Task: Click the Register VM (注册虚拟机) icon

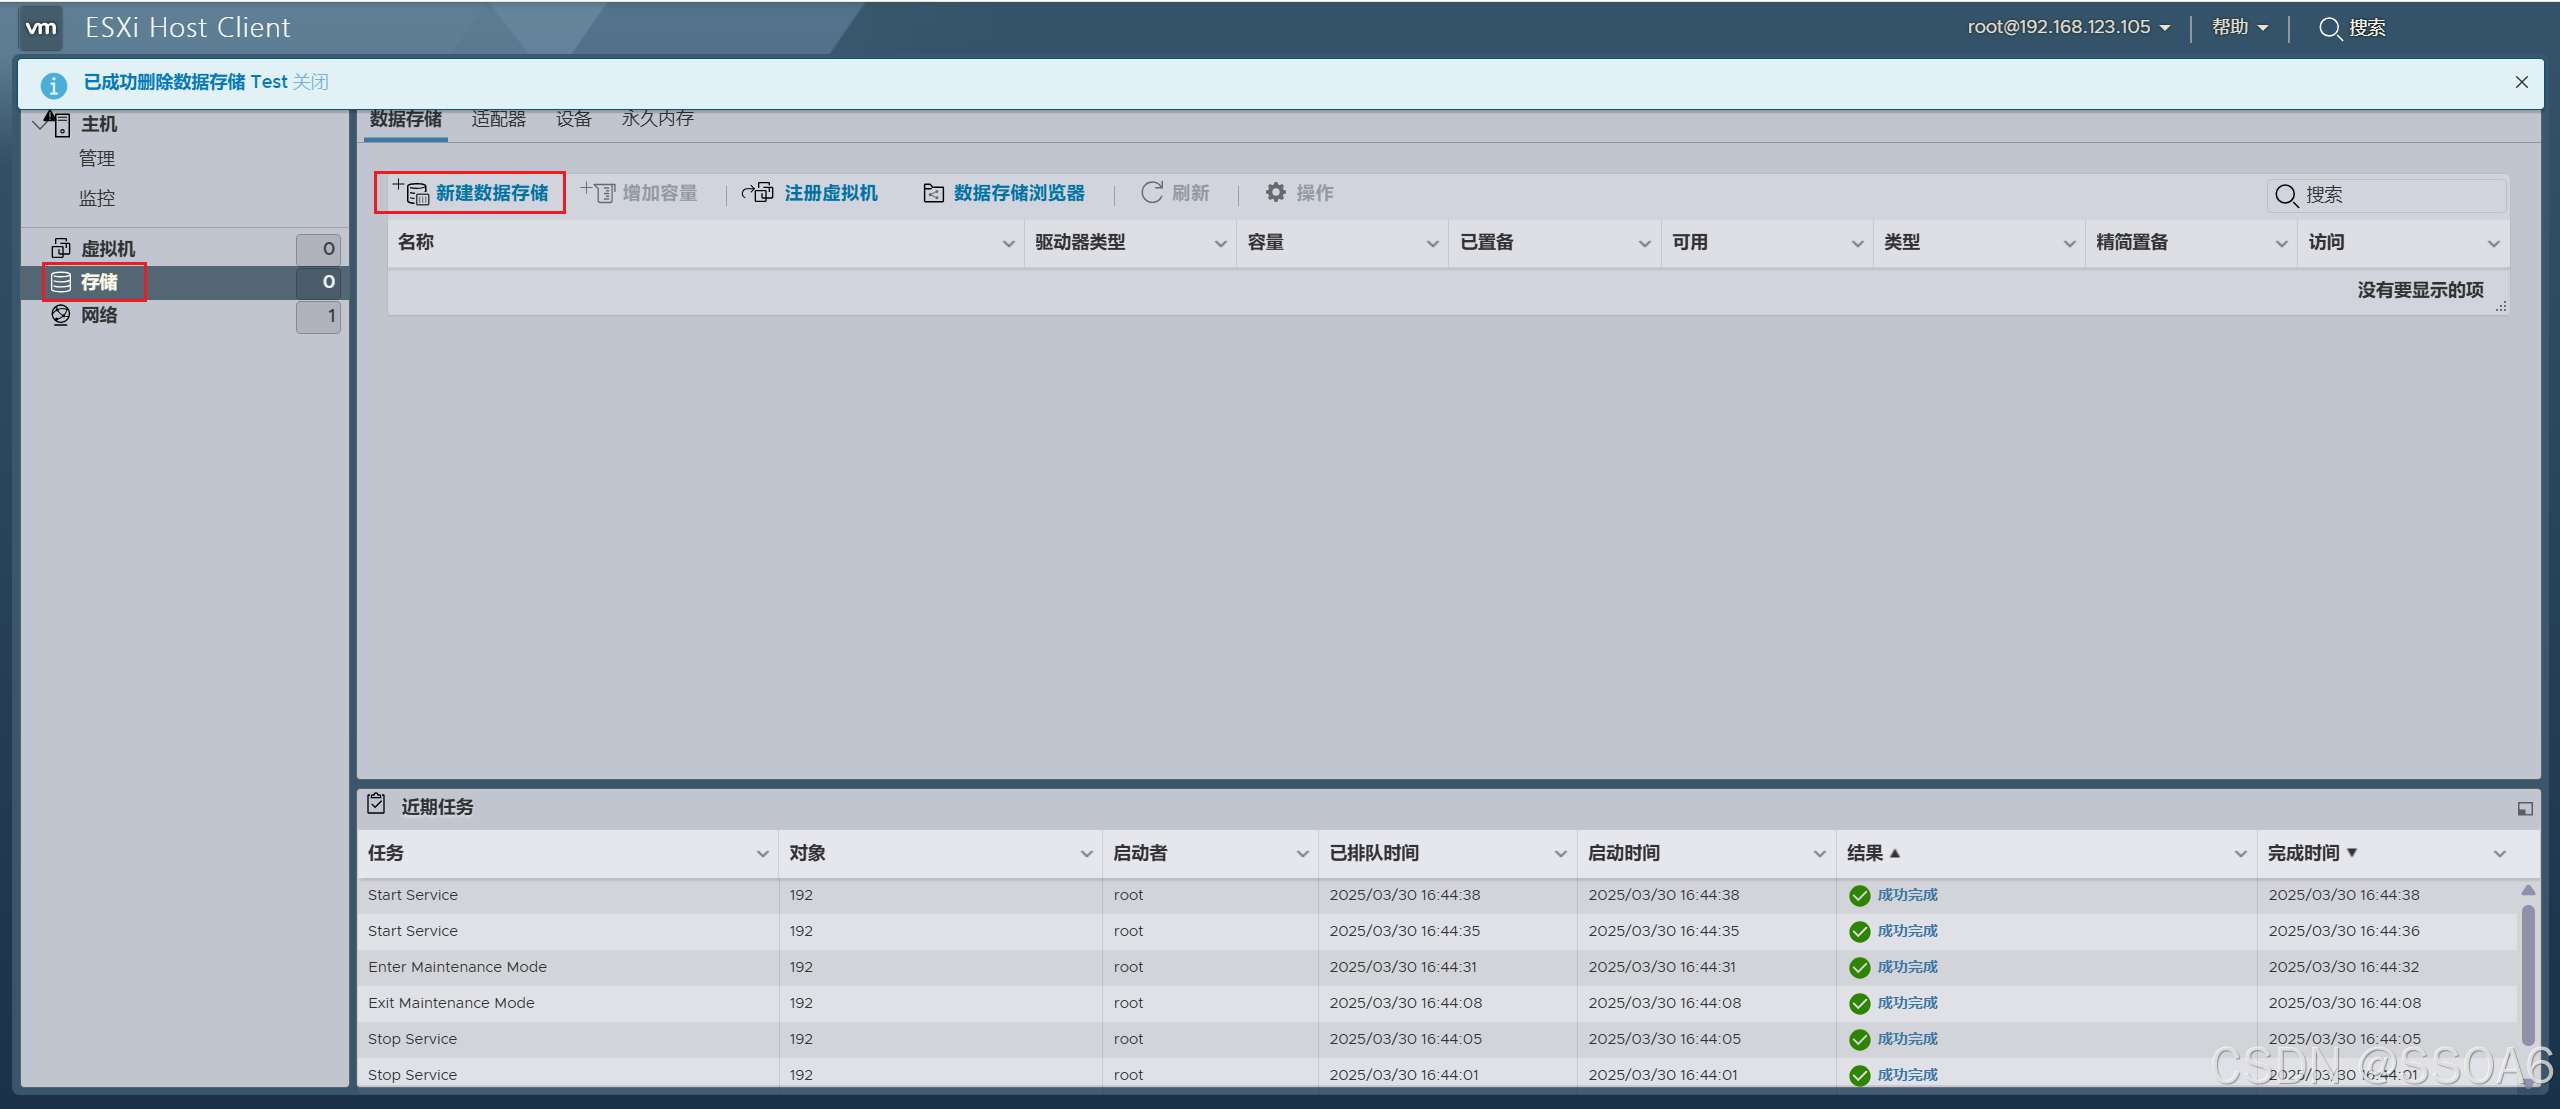Action: (x=758, y=192)
